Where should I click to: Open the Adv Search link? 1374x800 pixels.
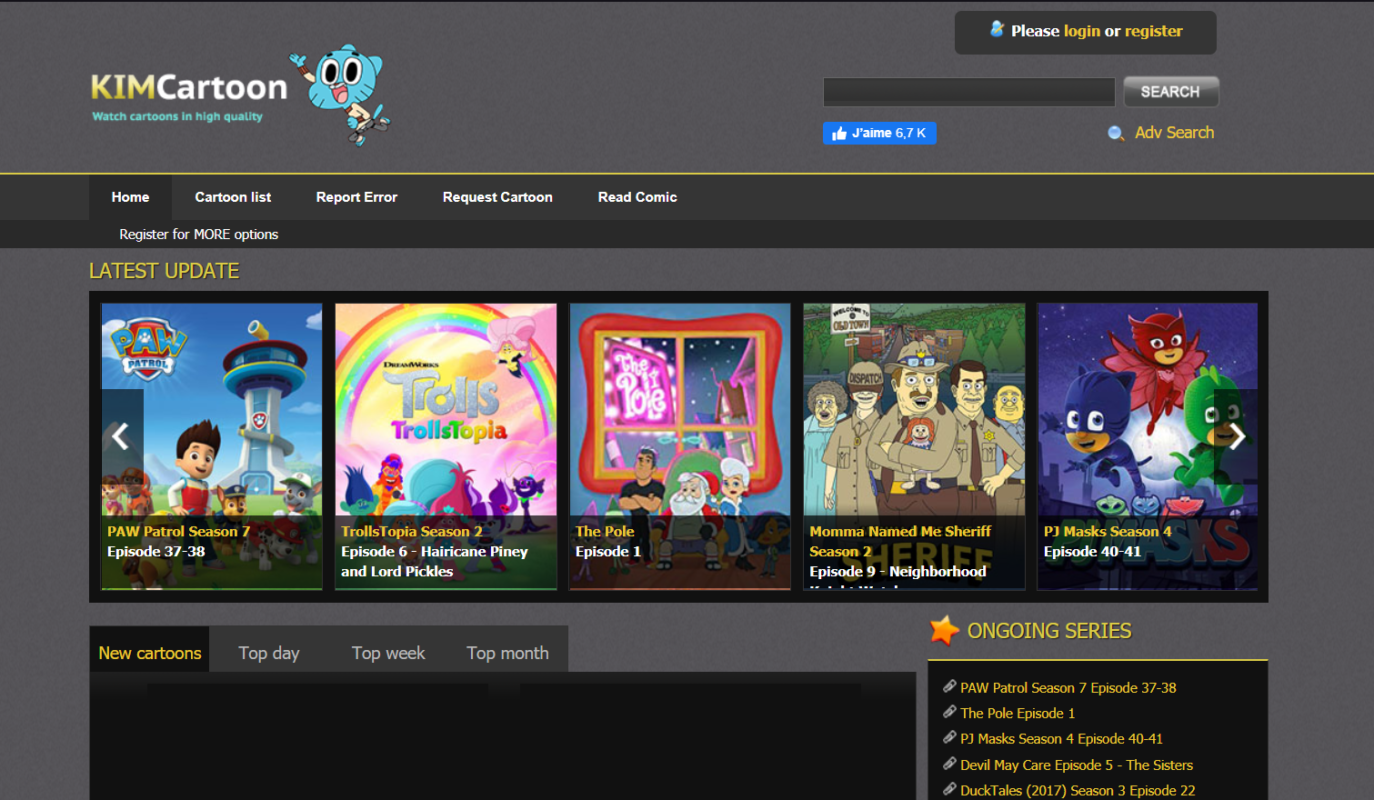click(x=1174, y=133)
